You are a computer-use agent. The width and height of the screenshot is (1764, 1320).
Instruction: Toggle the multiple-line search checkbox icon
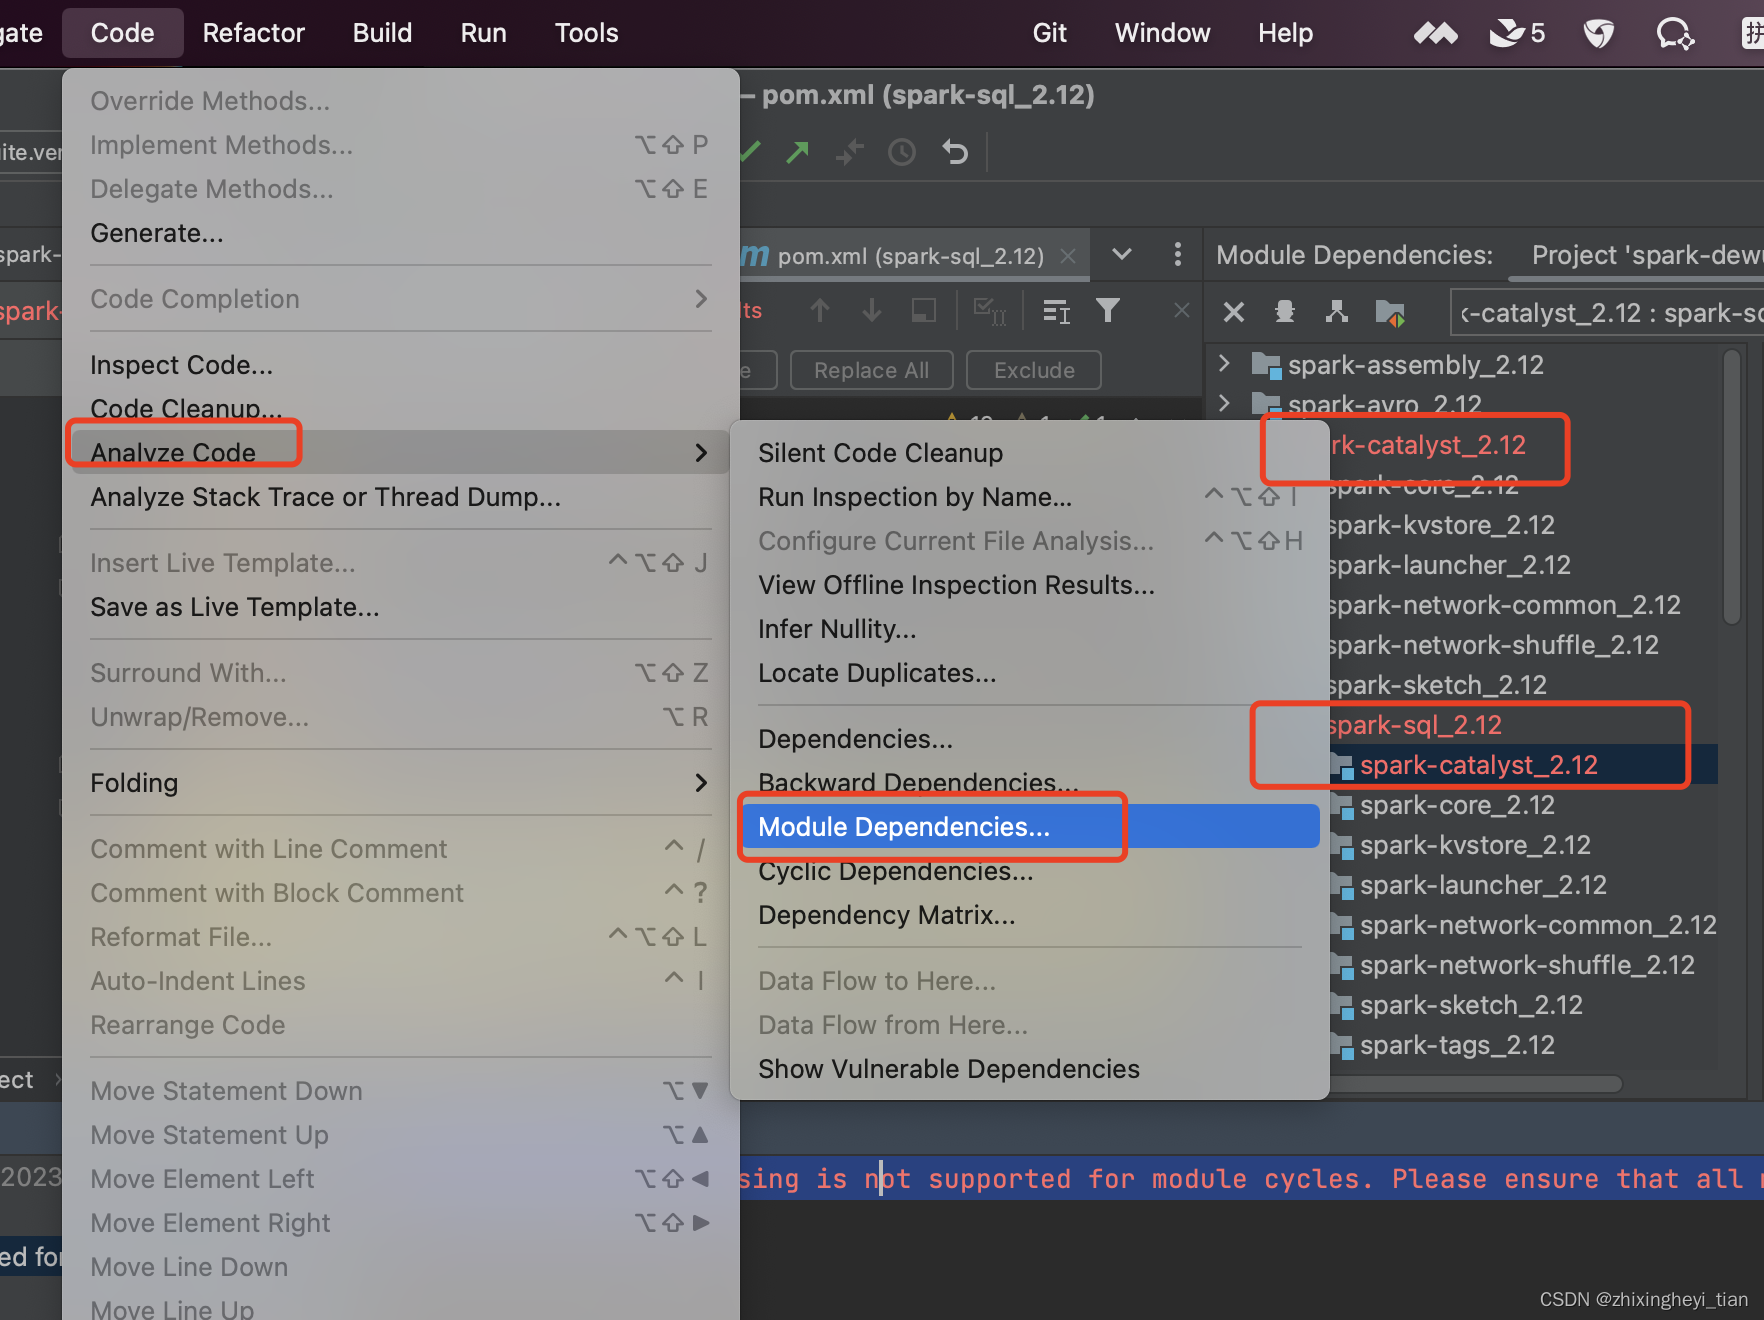pos(989,311)
